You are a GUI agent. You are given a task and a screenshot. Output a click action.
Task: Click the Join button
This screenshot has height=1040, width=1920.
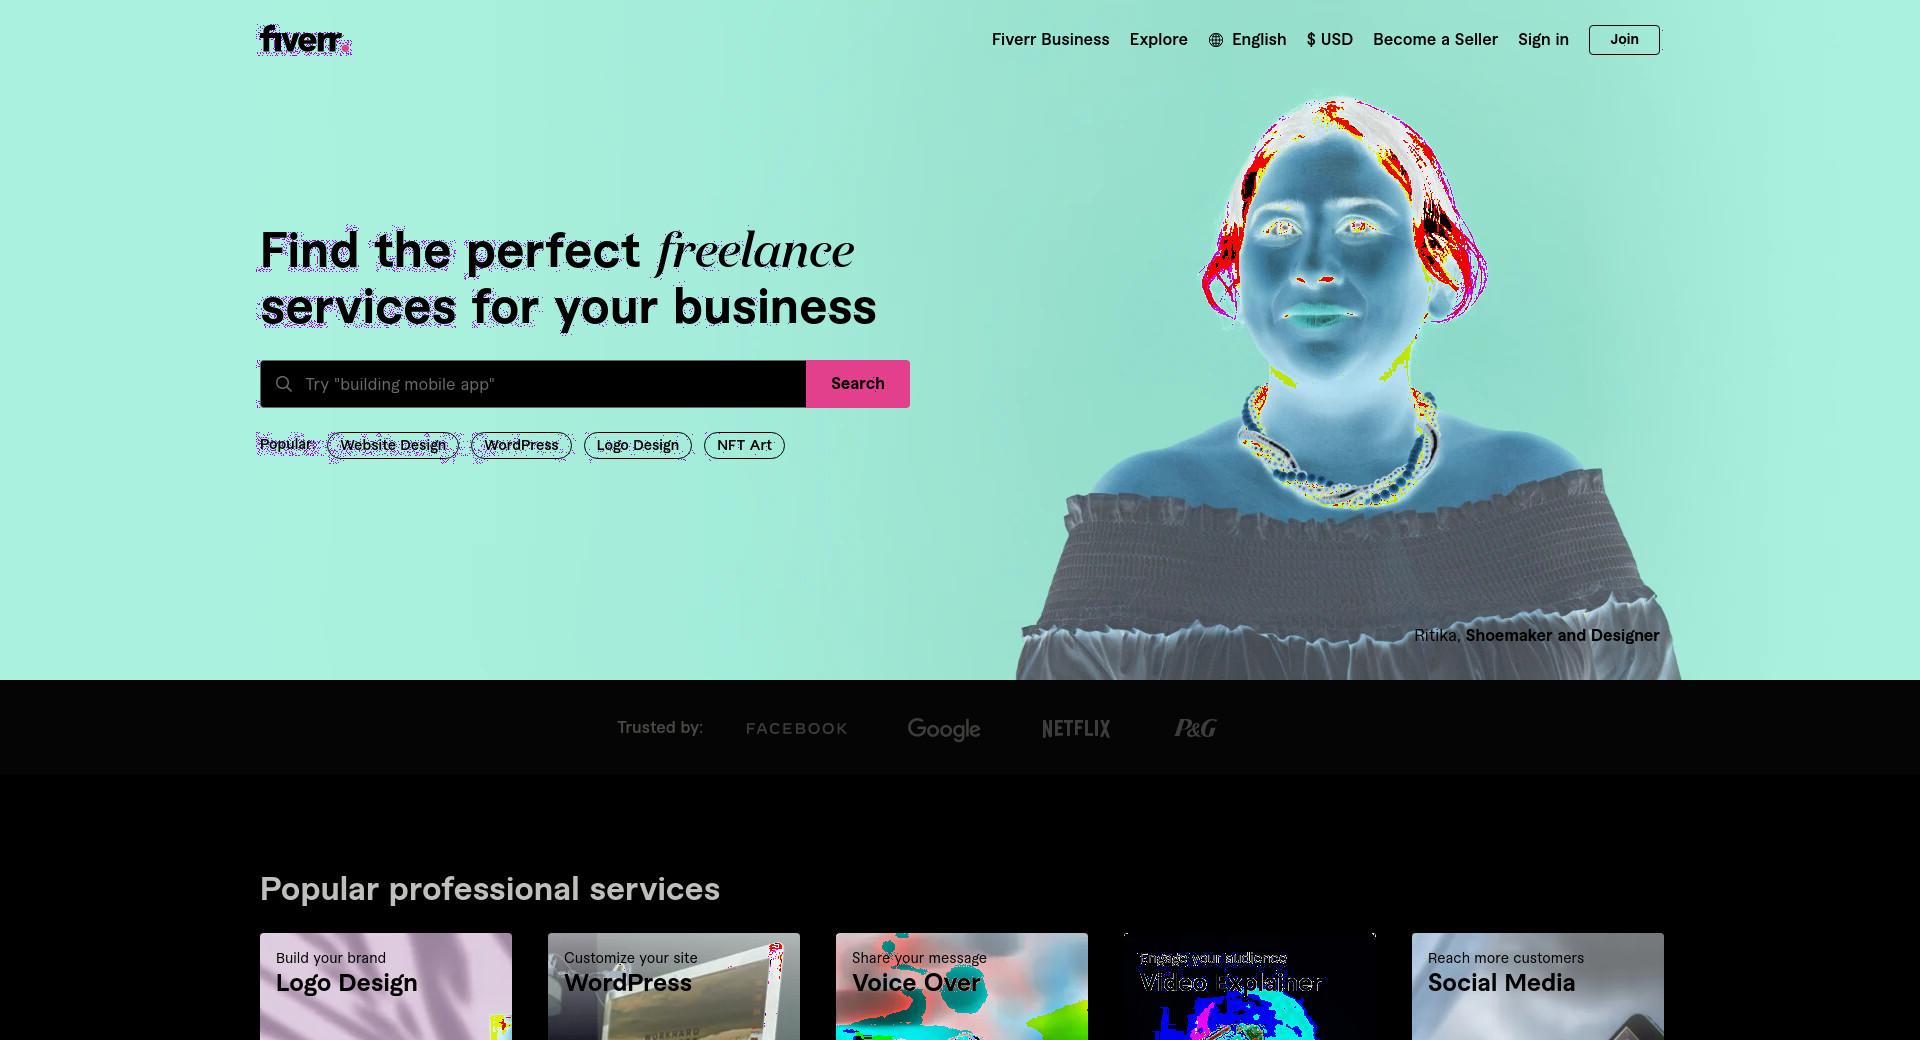point(1624,40)
